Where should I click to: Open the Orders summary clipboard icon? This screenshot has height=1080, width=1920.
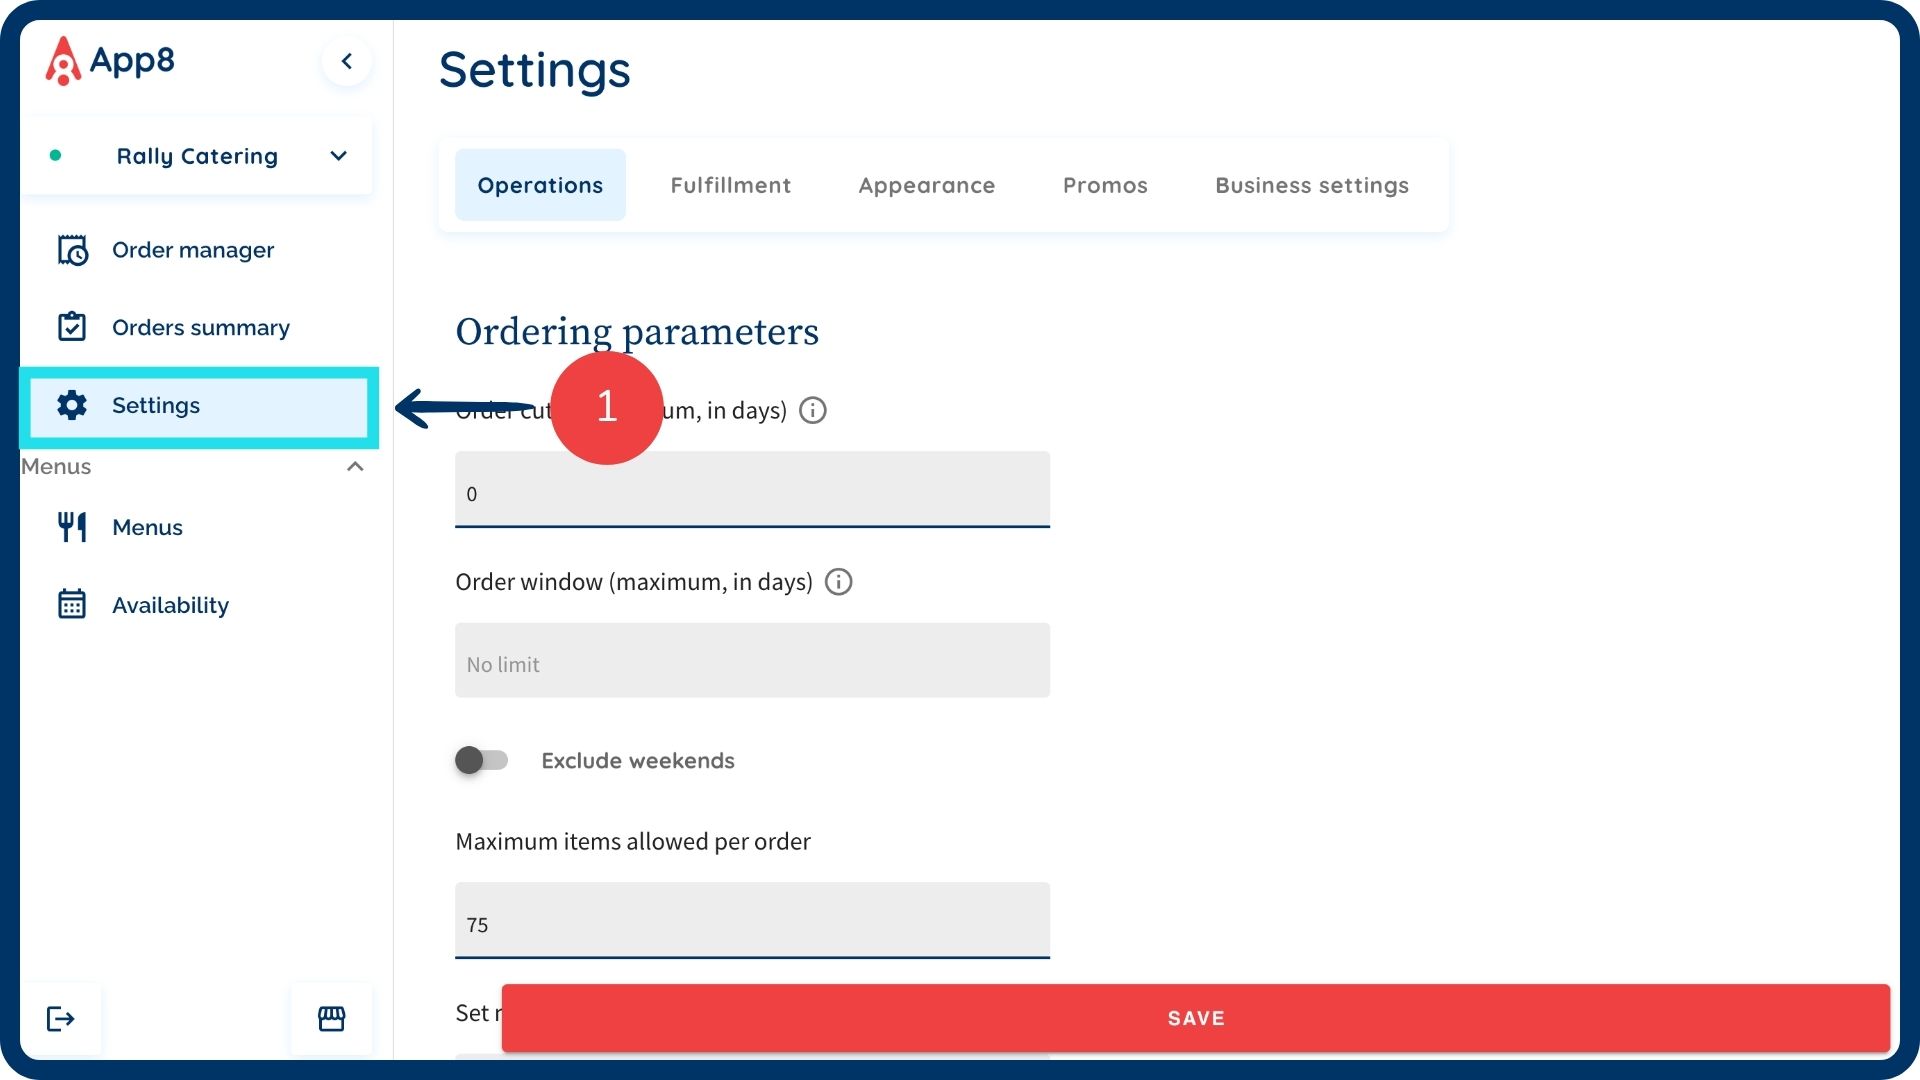(72, 327)
